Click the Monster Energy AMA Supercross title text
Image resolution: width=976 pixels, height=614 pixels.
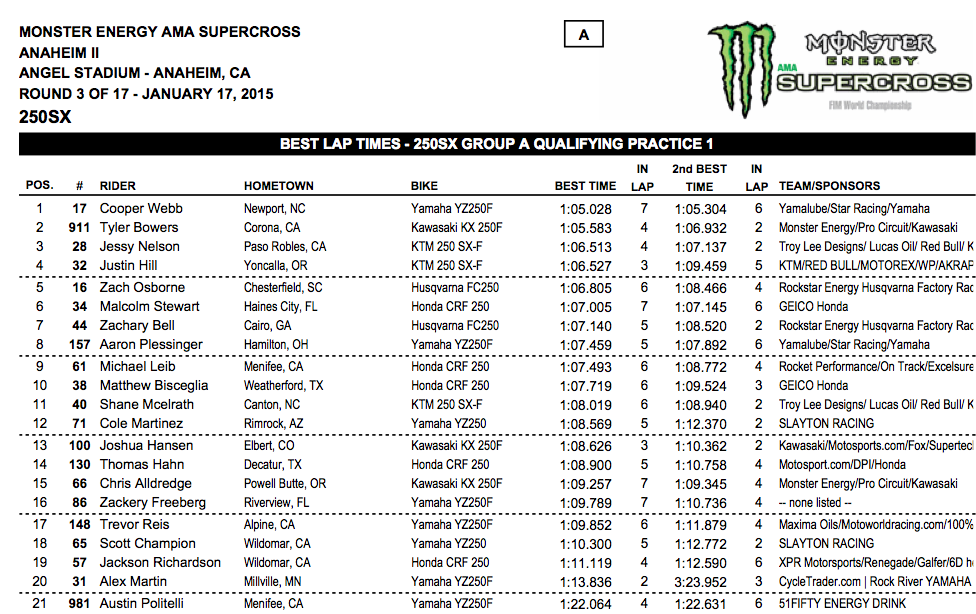159,32
